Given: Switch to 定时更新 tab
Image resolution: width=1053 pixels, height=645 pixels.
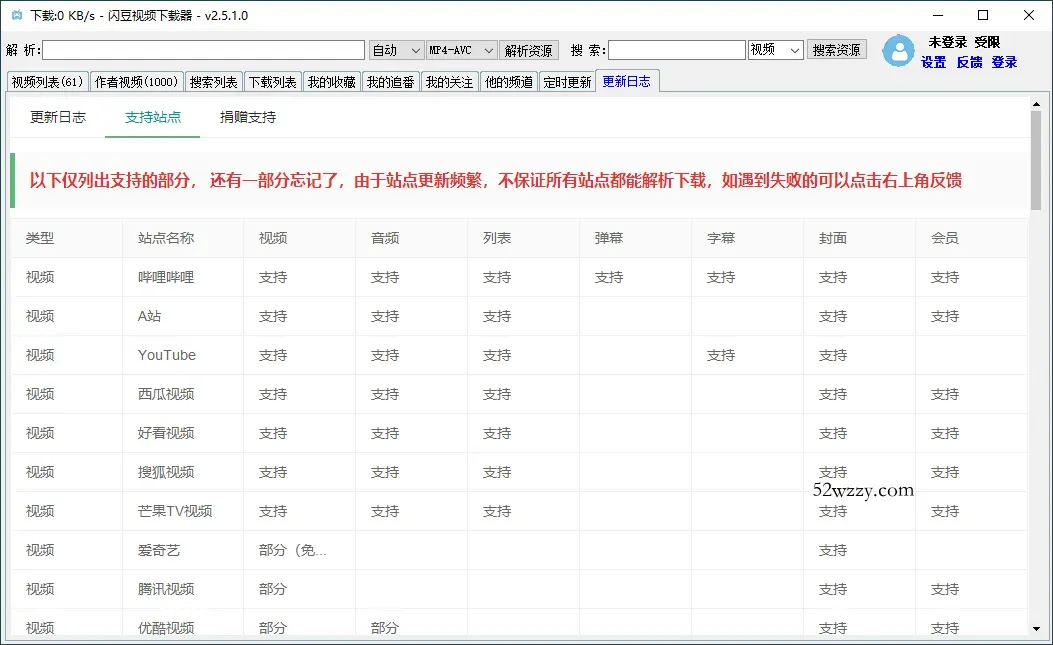Looking at the screenshot, I should click(567, 82).
